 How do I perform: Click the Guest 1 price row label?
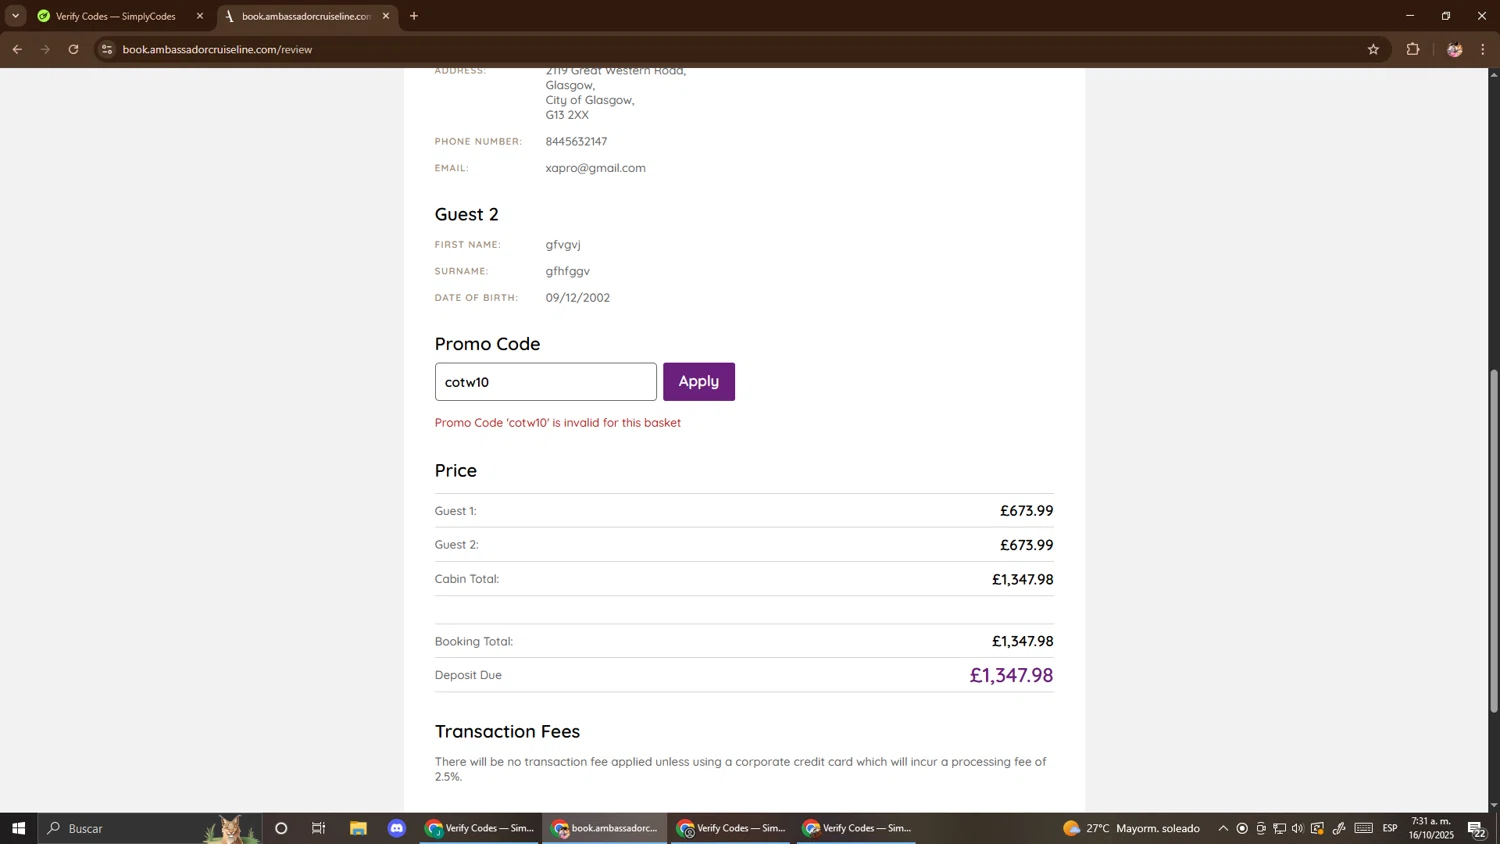coord(456,511)
